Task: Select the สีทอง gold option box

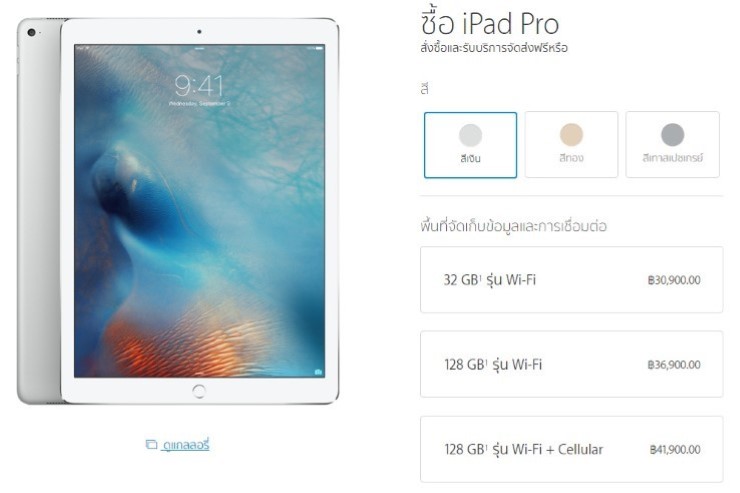Action: tap(571, 144)
